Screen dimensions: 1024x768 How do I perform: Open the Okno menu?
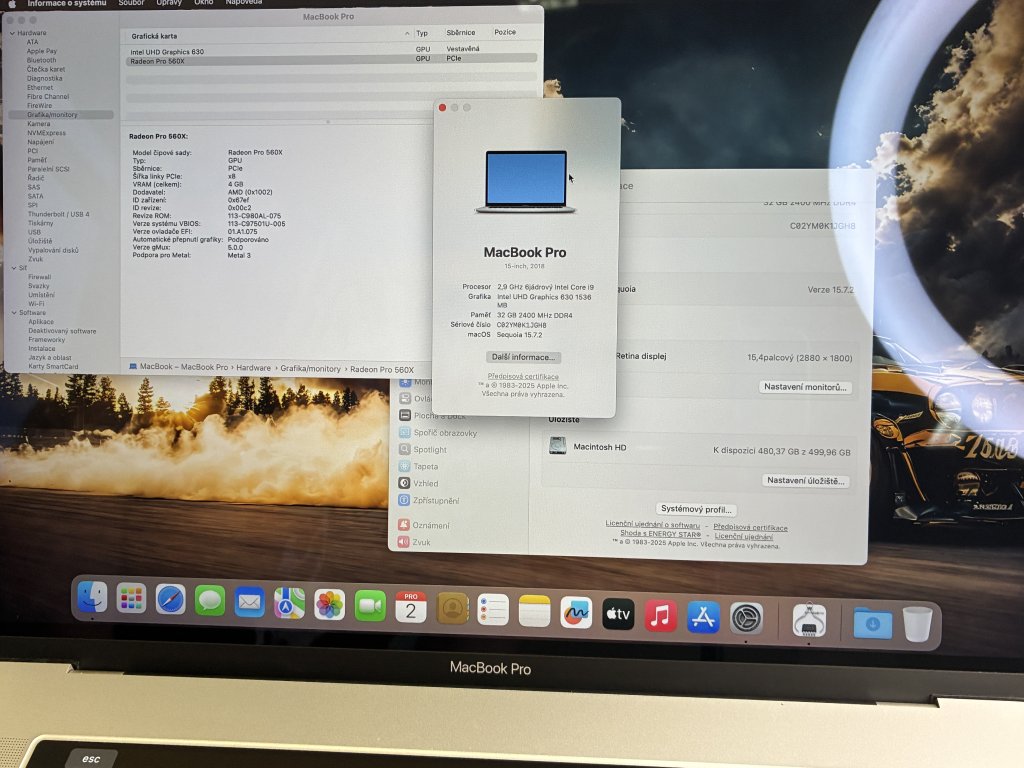coord(204,3)
